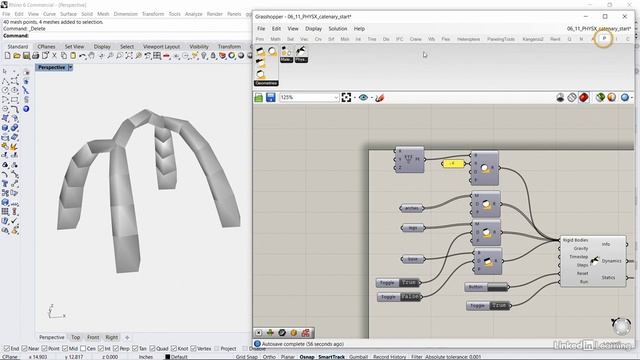Switch to the CPlanes toolbar tab in Rhino

pyautogui.click(x=46, y=47)
